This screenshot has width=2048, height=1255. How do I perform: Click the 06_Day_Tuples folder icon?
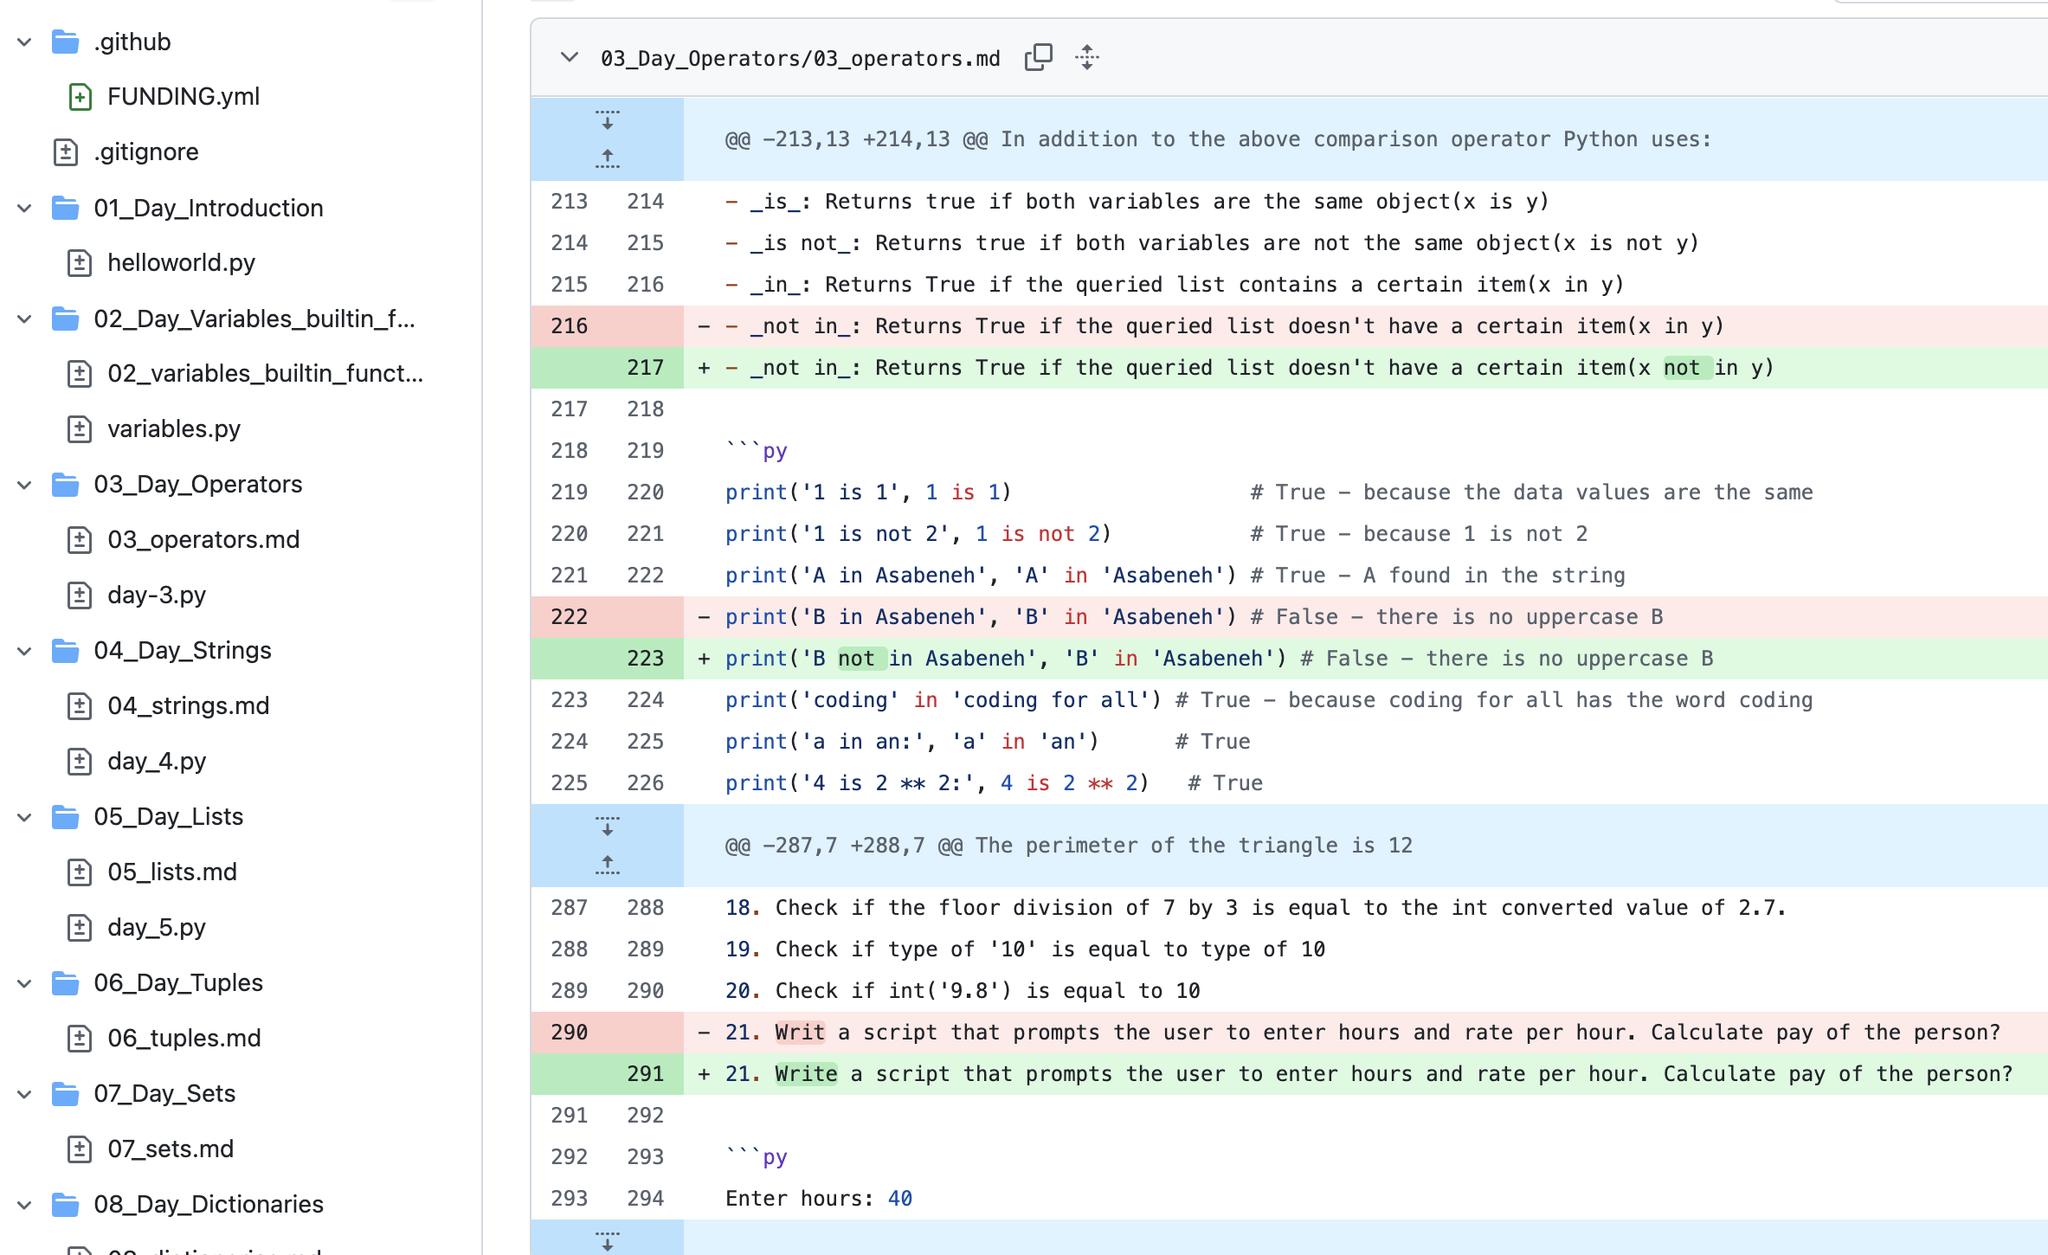click(66, 983)
